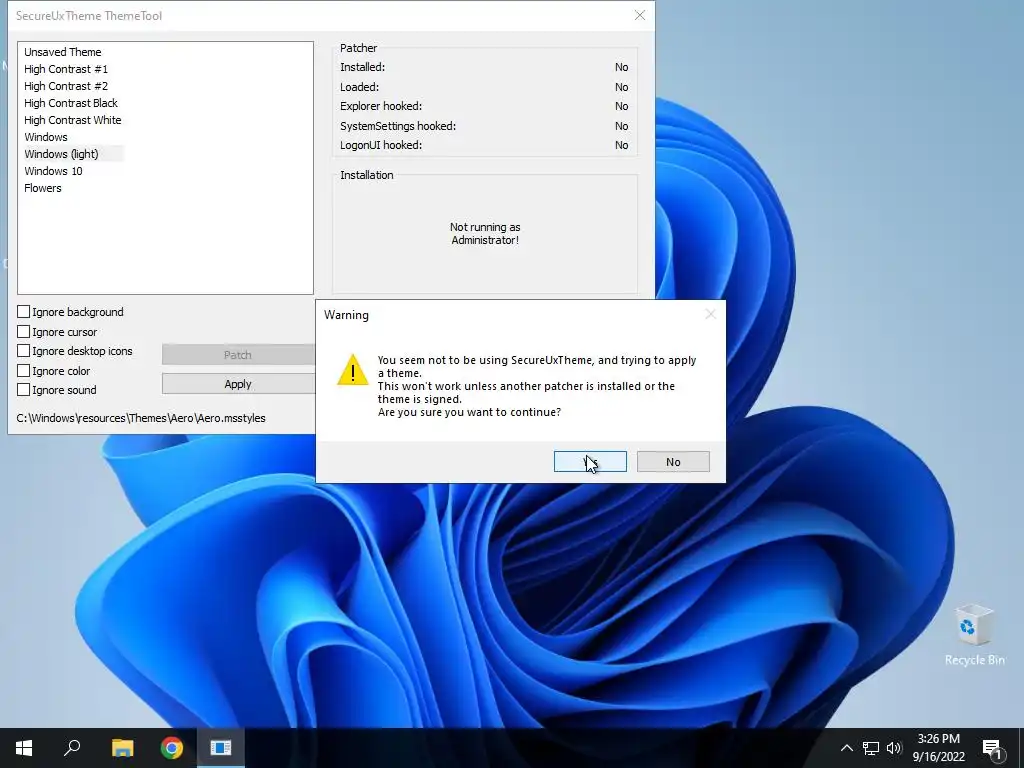
Task: Click 'Are you sure you want to continue?' text
Action: pos(469,412)
